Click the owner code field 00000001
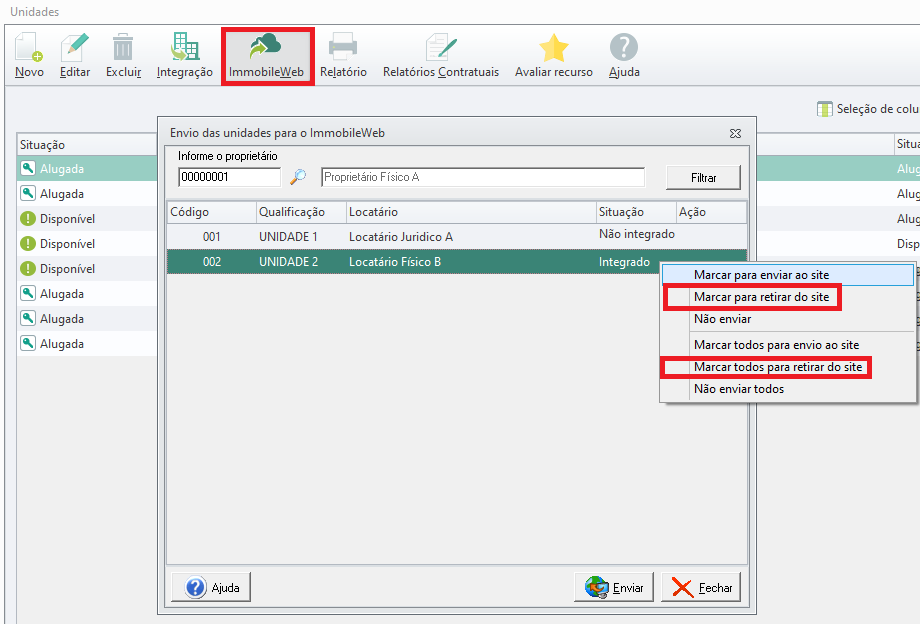 (x=229, y=177)
